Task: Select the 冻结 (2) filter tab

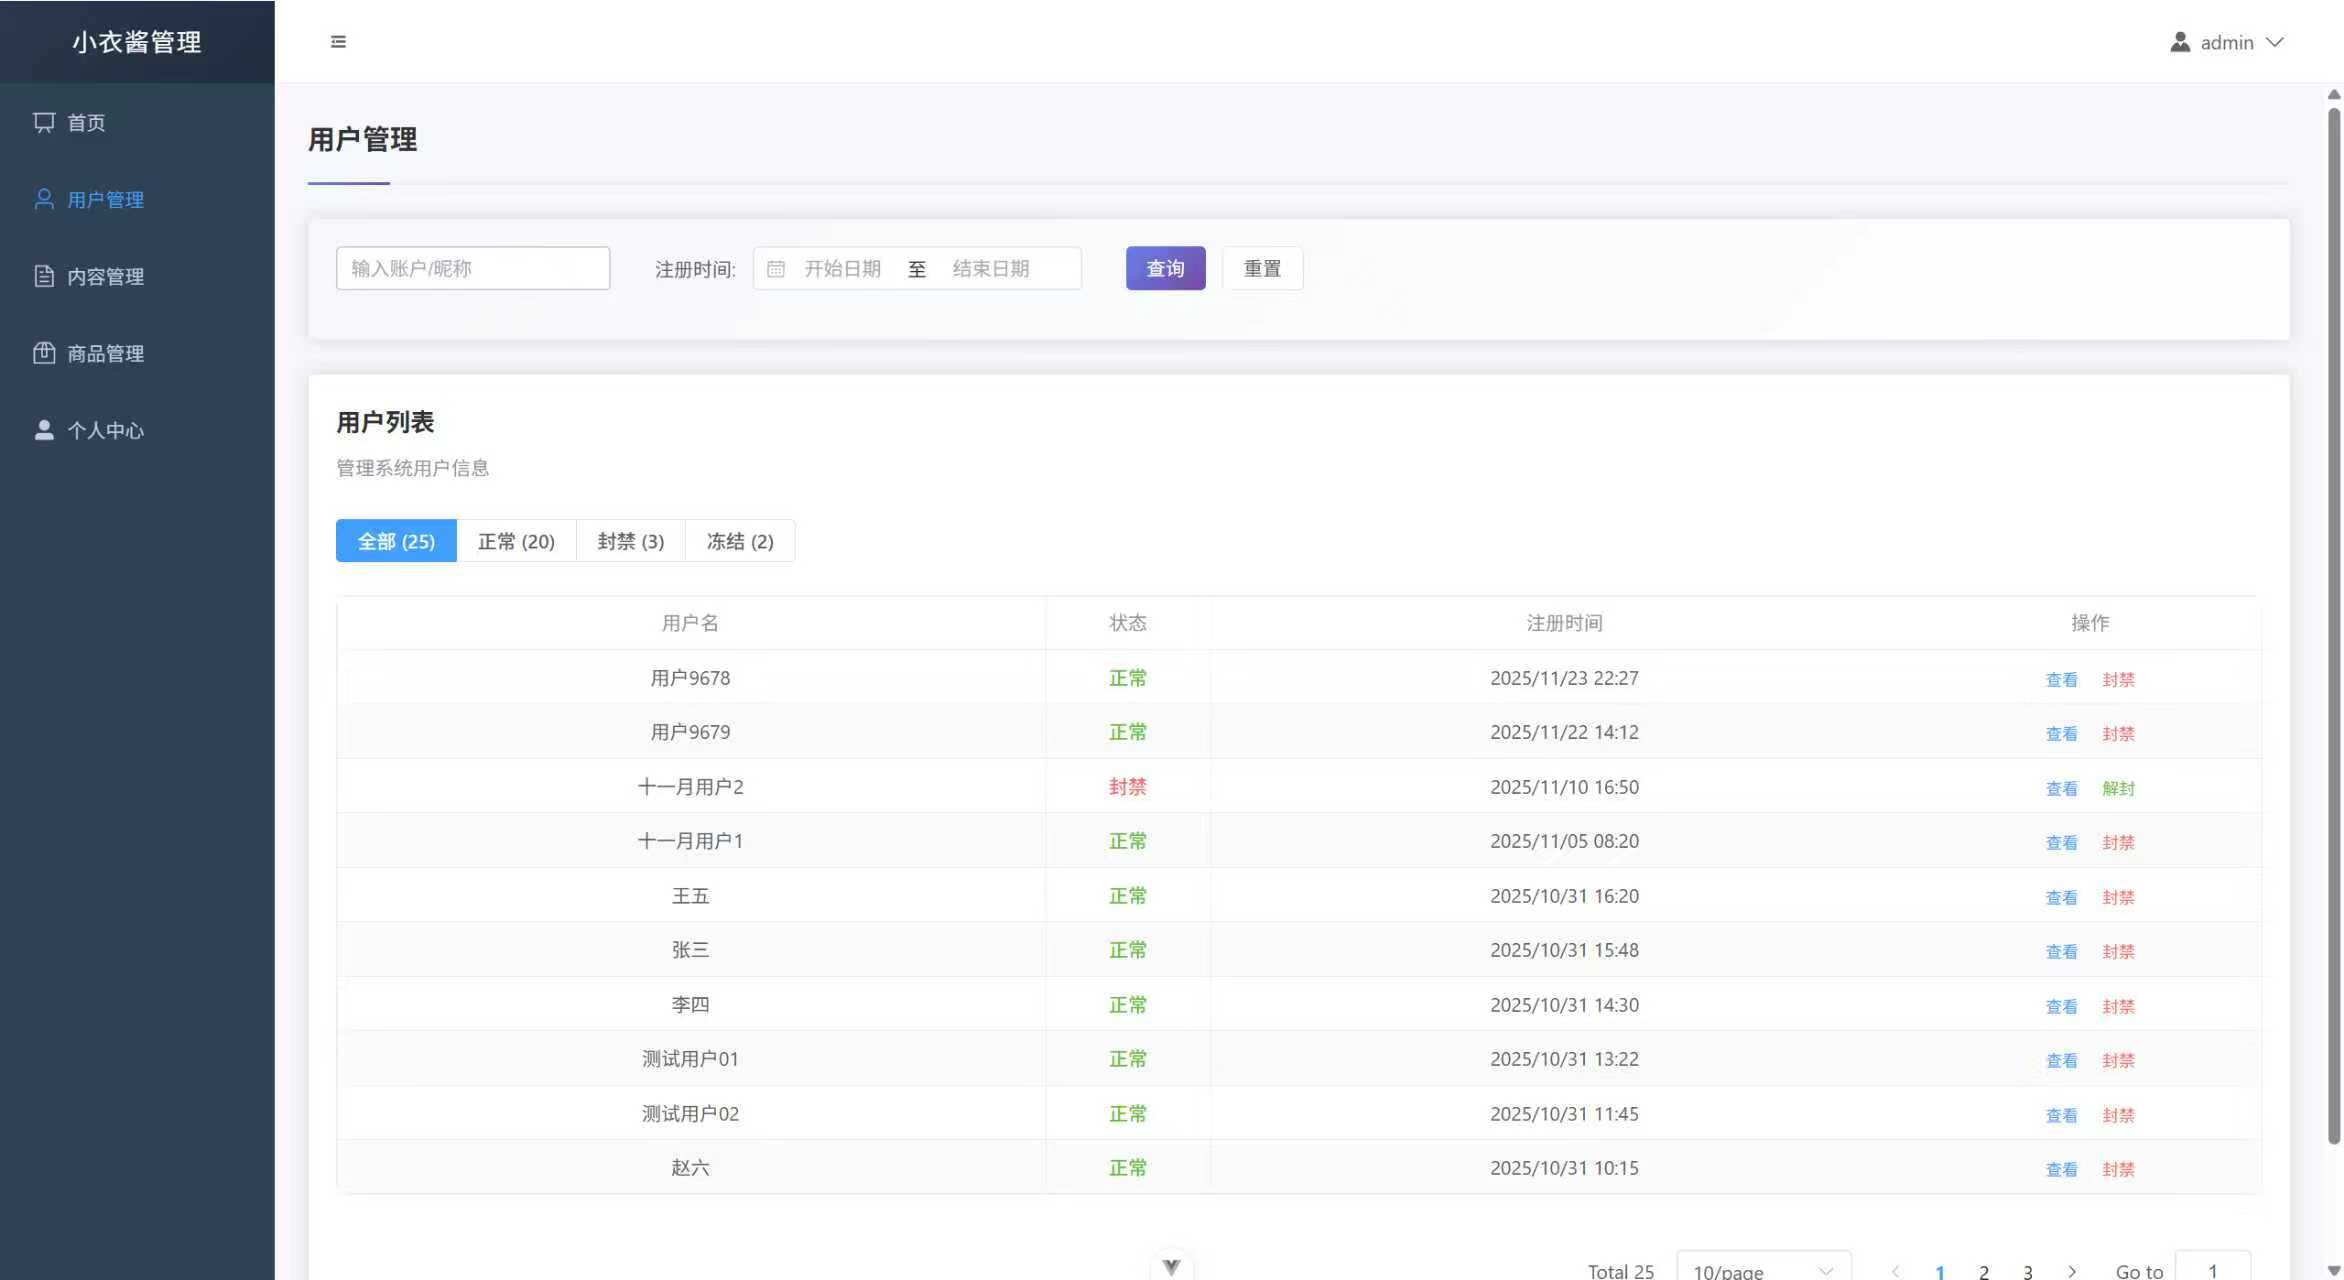Action: click(x=740, y=541)
